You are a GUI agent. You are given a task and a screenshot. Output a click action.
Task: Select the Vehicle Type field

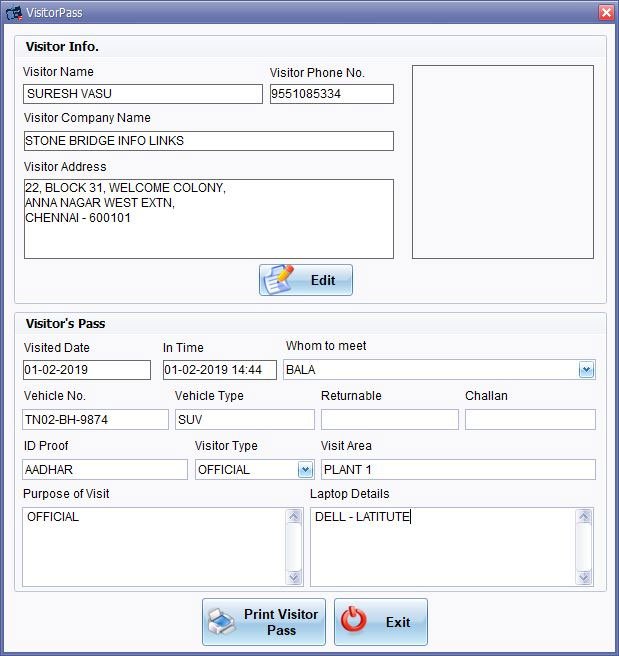coord(244,420)
